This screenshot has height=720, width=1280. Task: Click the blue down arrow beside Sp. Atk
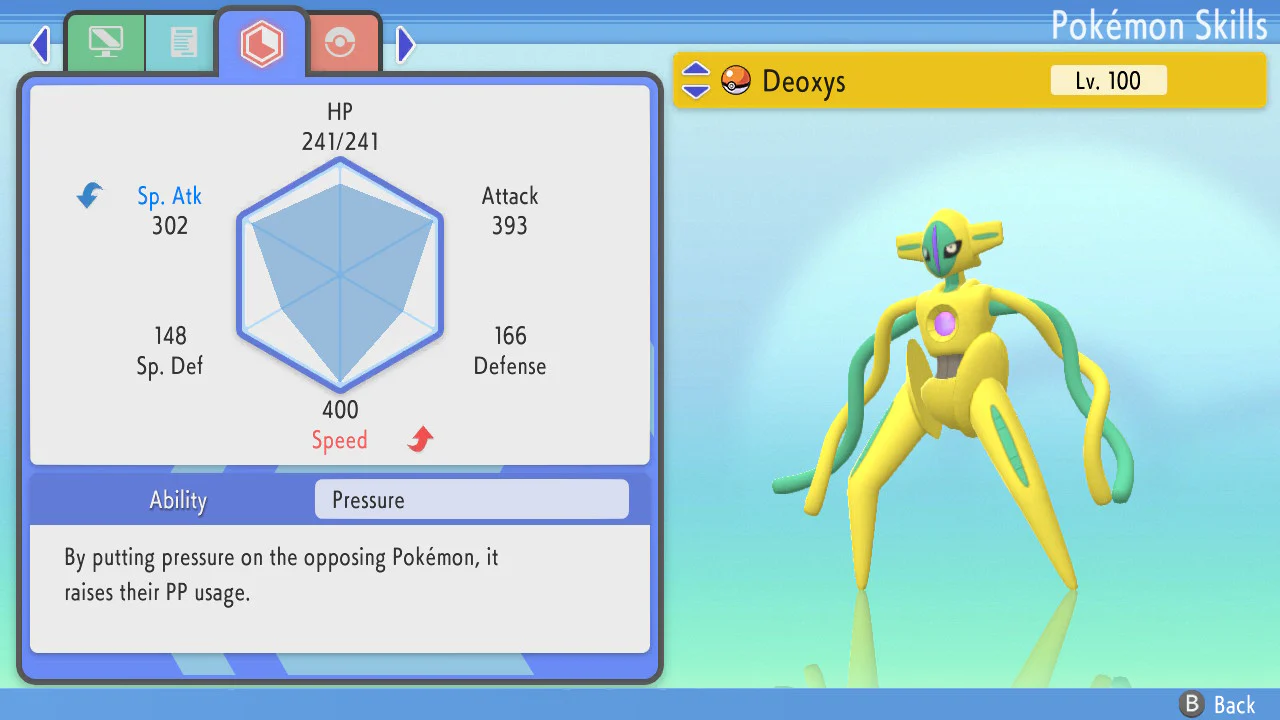click(90, 195)
